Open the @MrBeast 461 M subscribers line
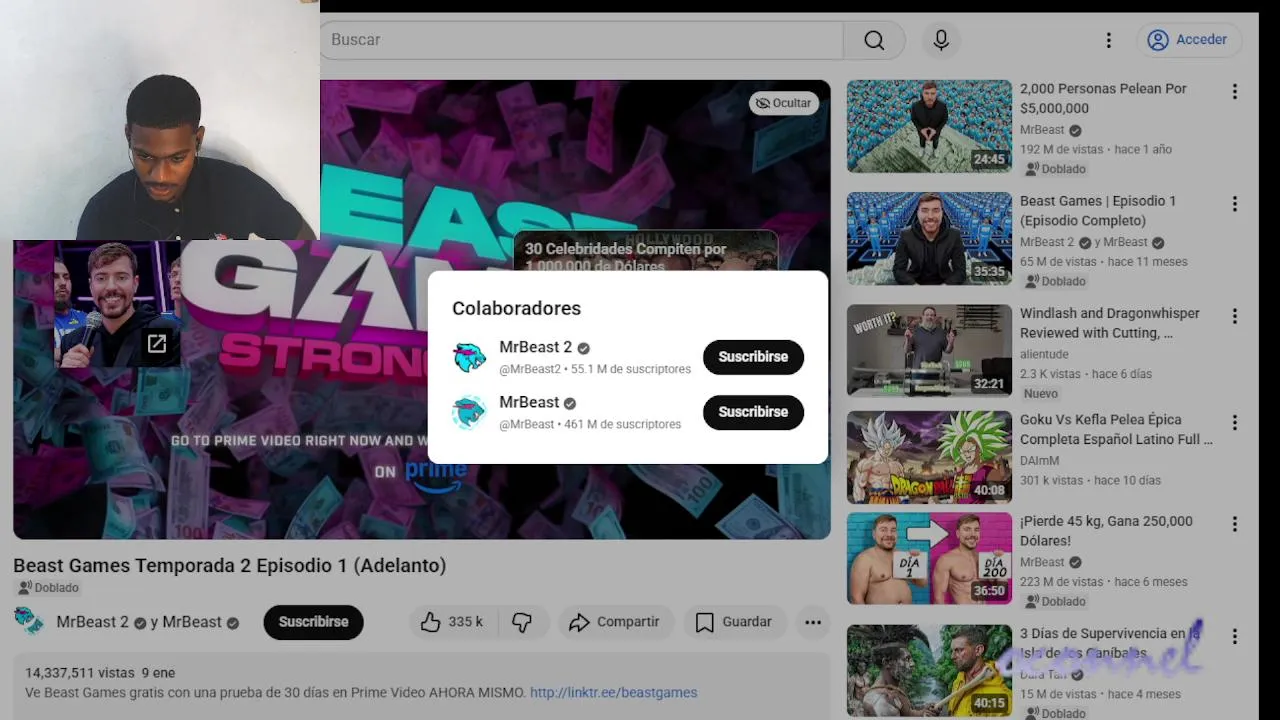This screenshot has width=1280, height=720. (x=590, y=424)
